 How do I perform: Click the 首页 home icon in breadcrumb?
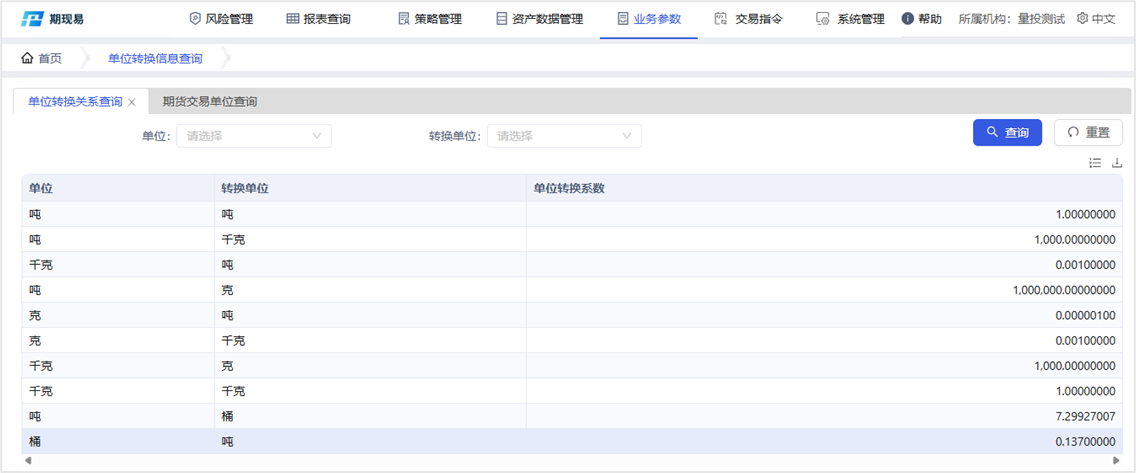(27, 59)
